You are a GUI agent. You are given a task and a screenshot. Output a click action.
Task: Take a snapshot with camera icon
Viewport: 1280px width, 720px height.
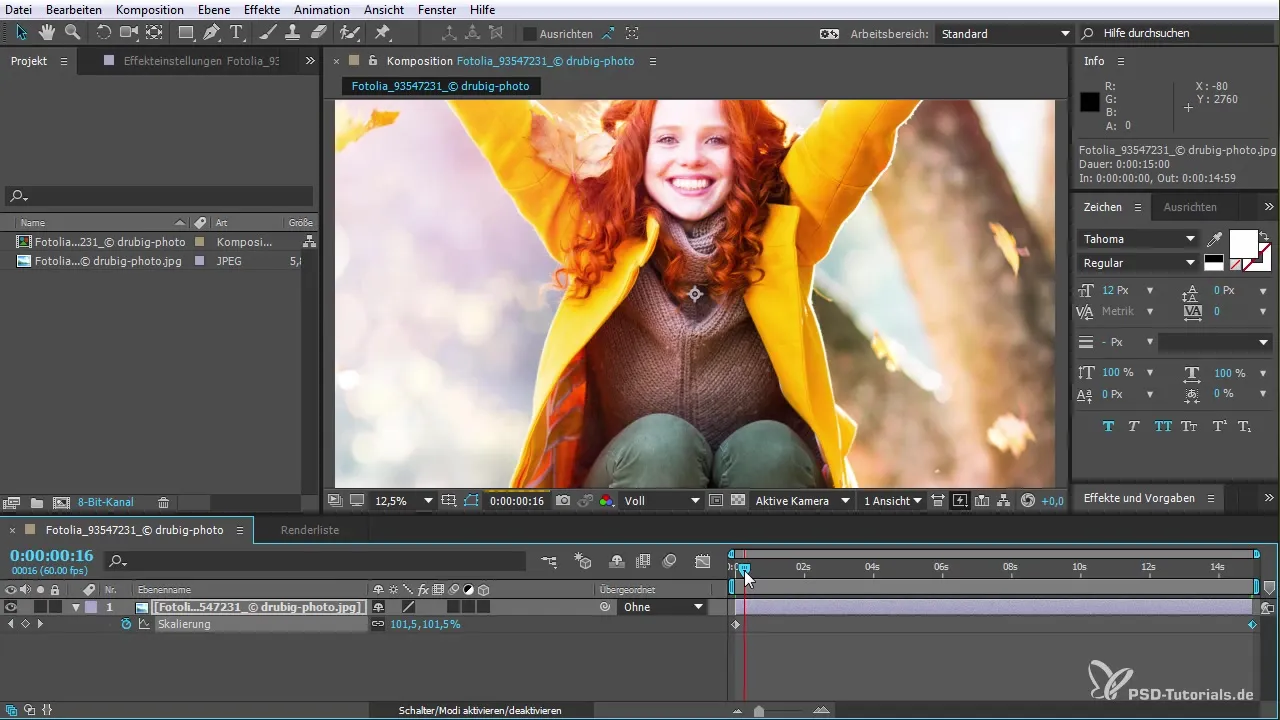click(x=563, y=501)
